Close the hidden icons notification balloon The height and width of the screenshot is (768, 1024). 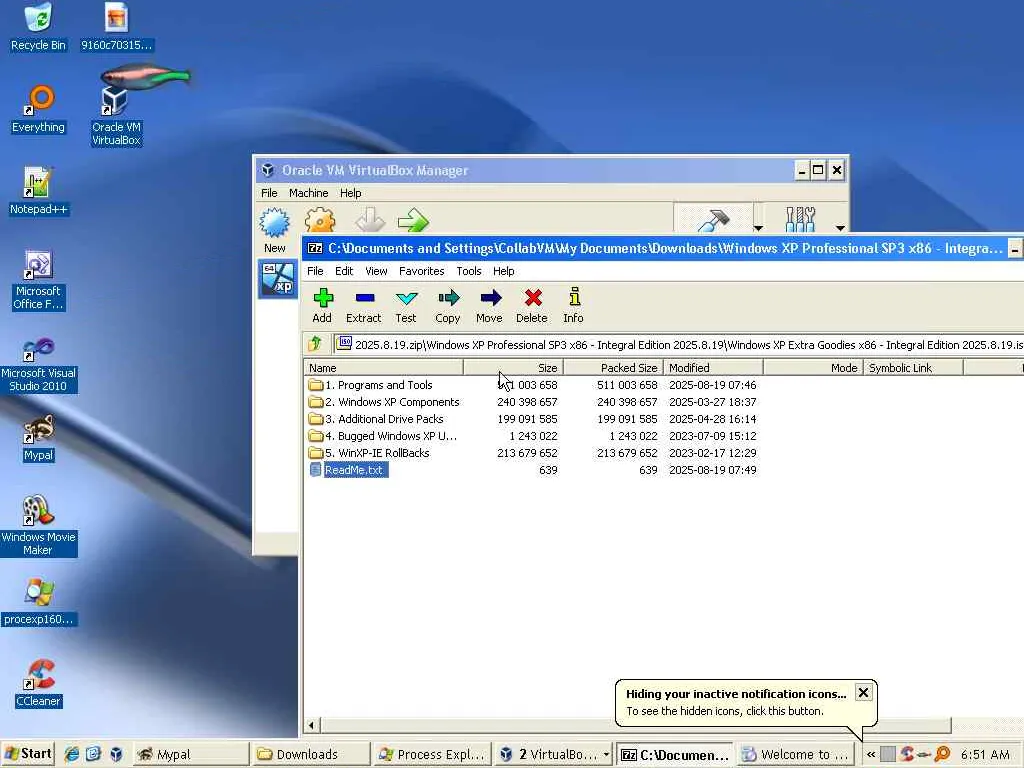863,693
